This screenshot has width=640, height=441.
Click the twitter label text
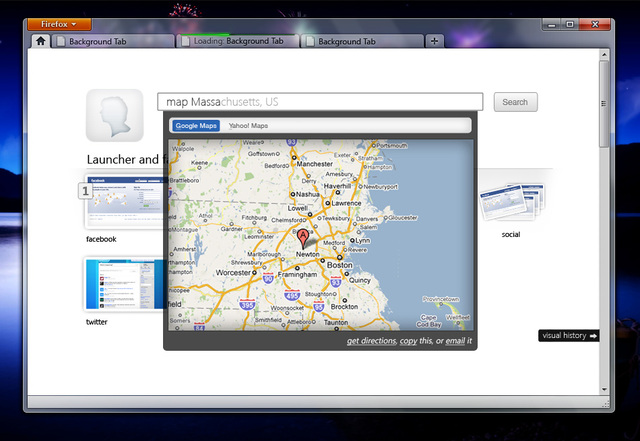pos(97,322)
